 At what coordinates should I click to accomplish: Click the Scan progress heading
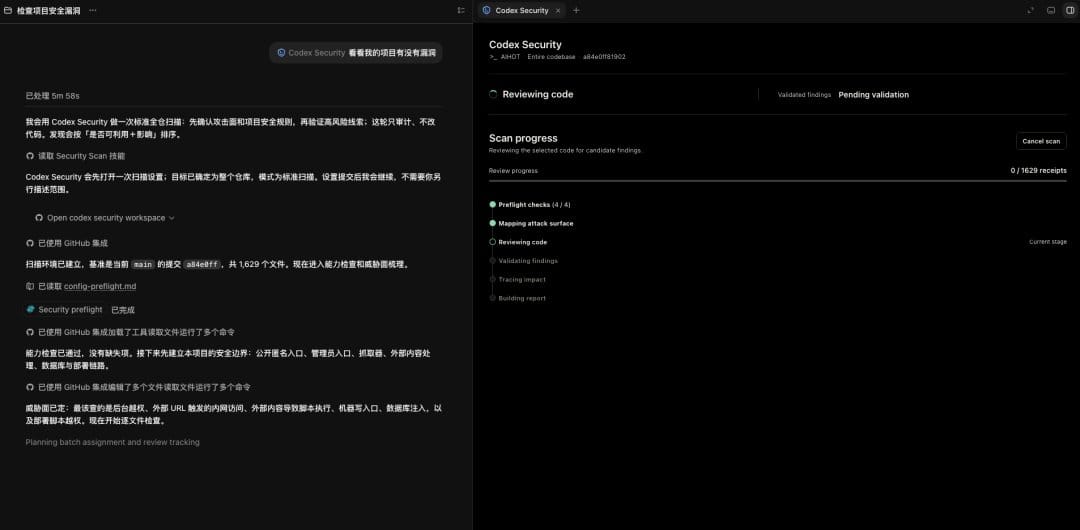point(523,138)
